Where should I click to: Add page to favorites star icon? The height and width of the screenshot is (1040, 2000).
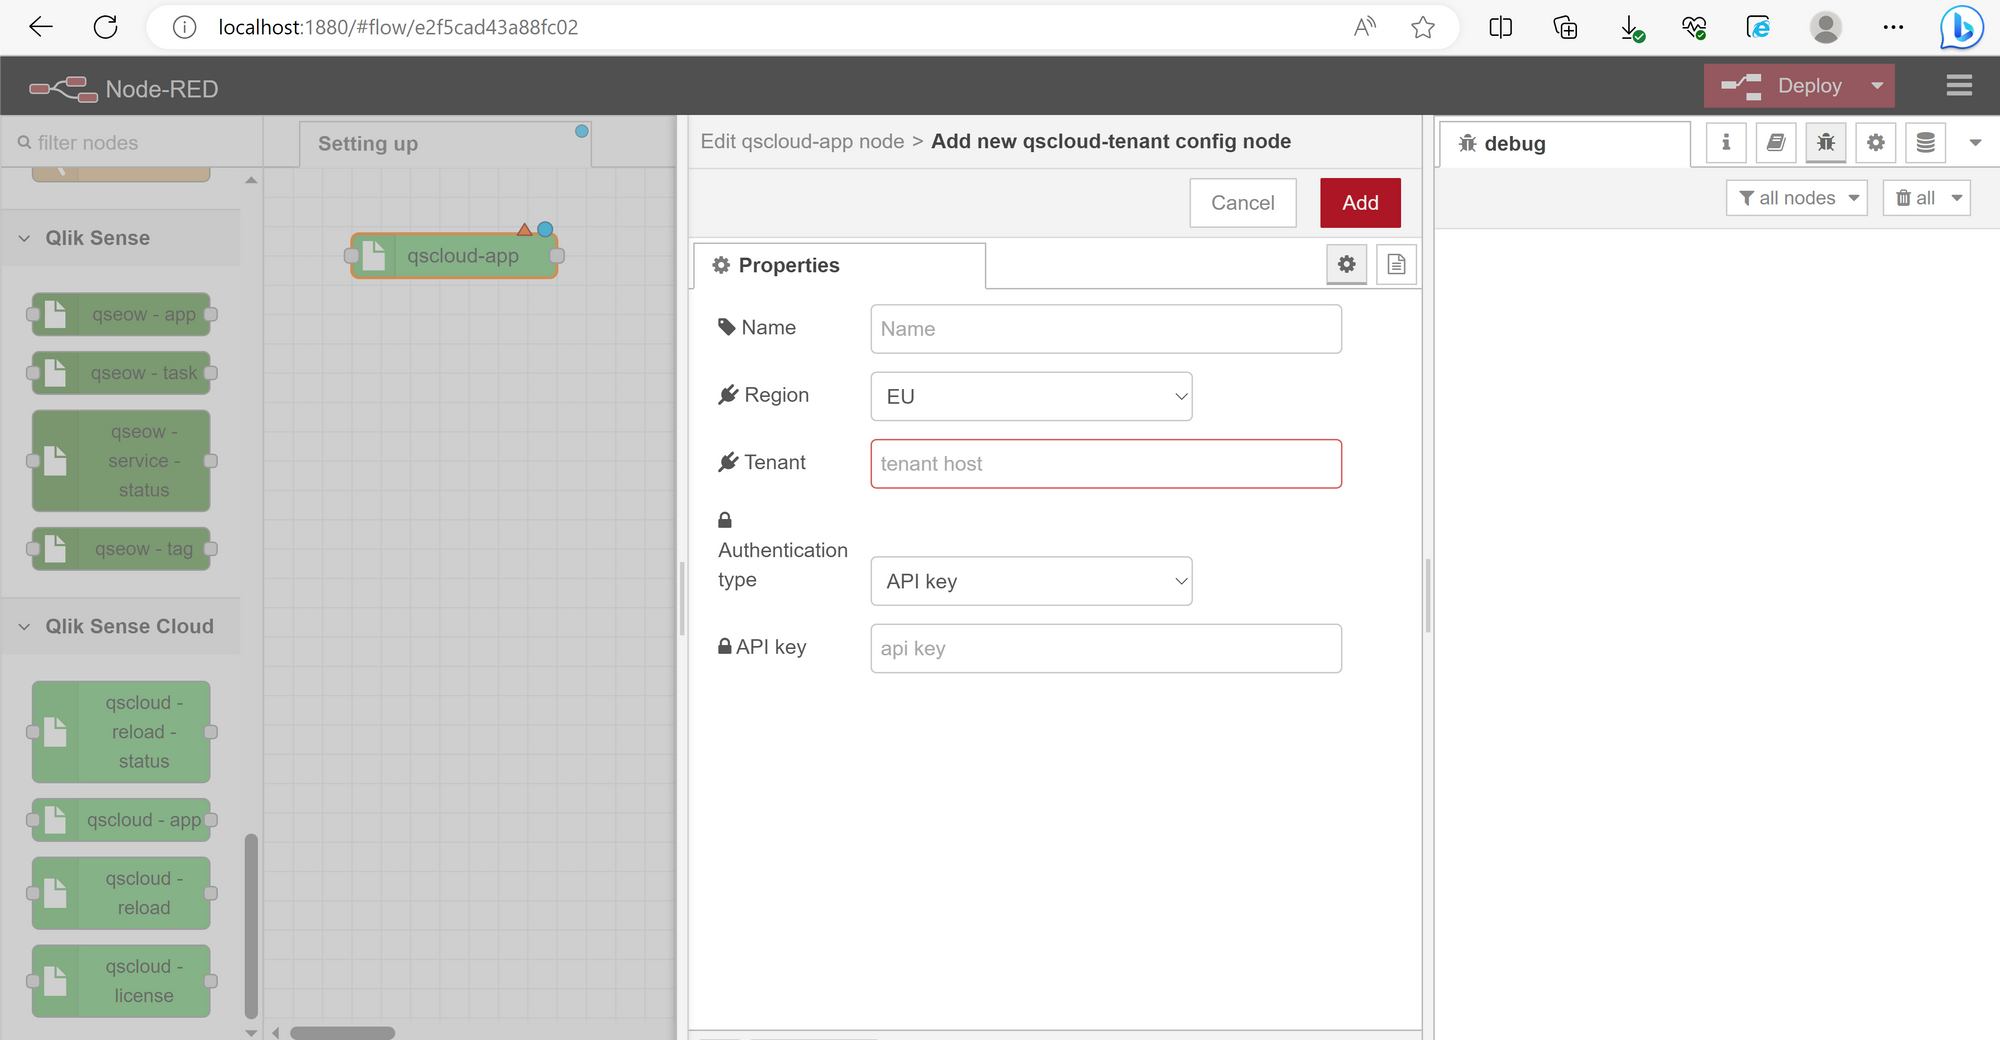[x=1423, y=27]
